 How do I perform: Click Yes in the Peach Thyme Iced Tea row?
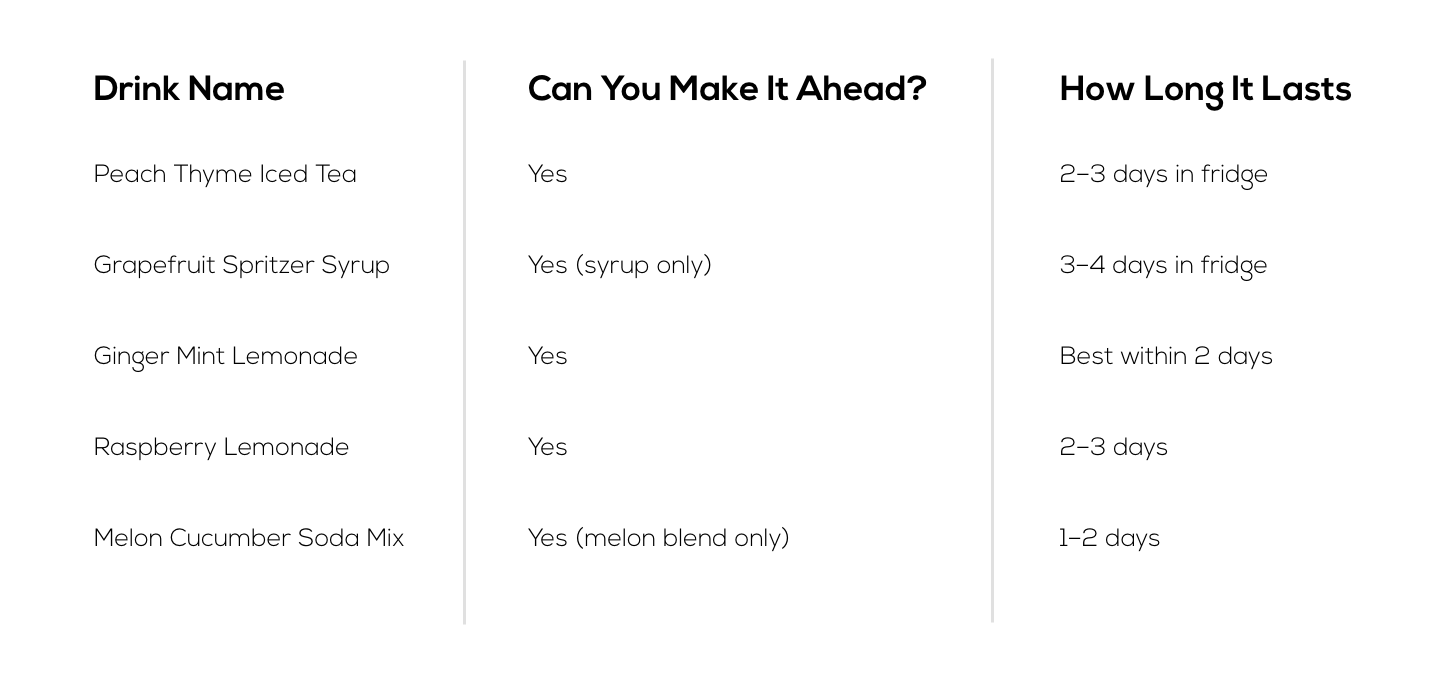[x=548, y=175]
